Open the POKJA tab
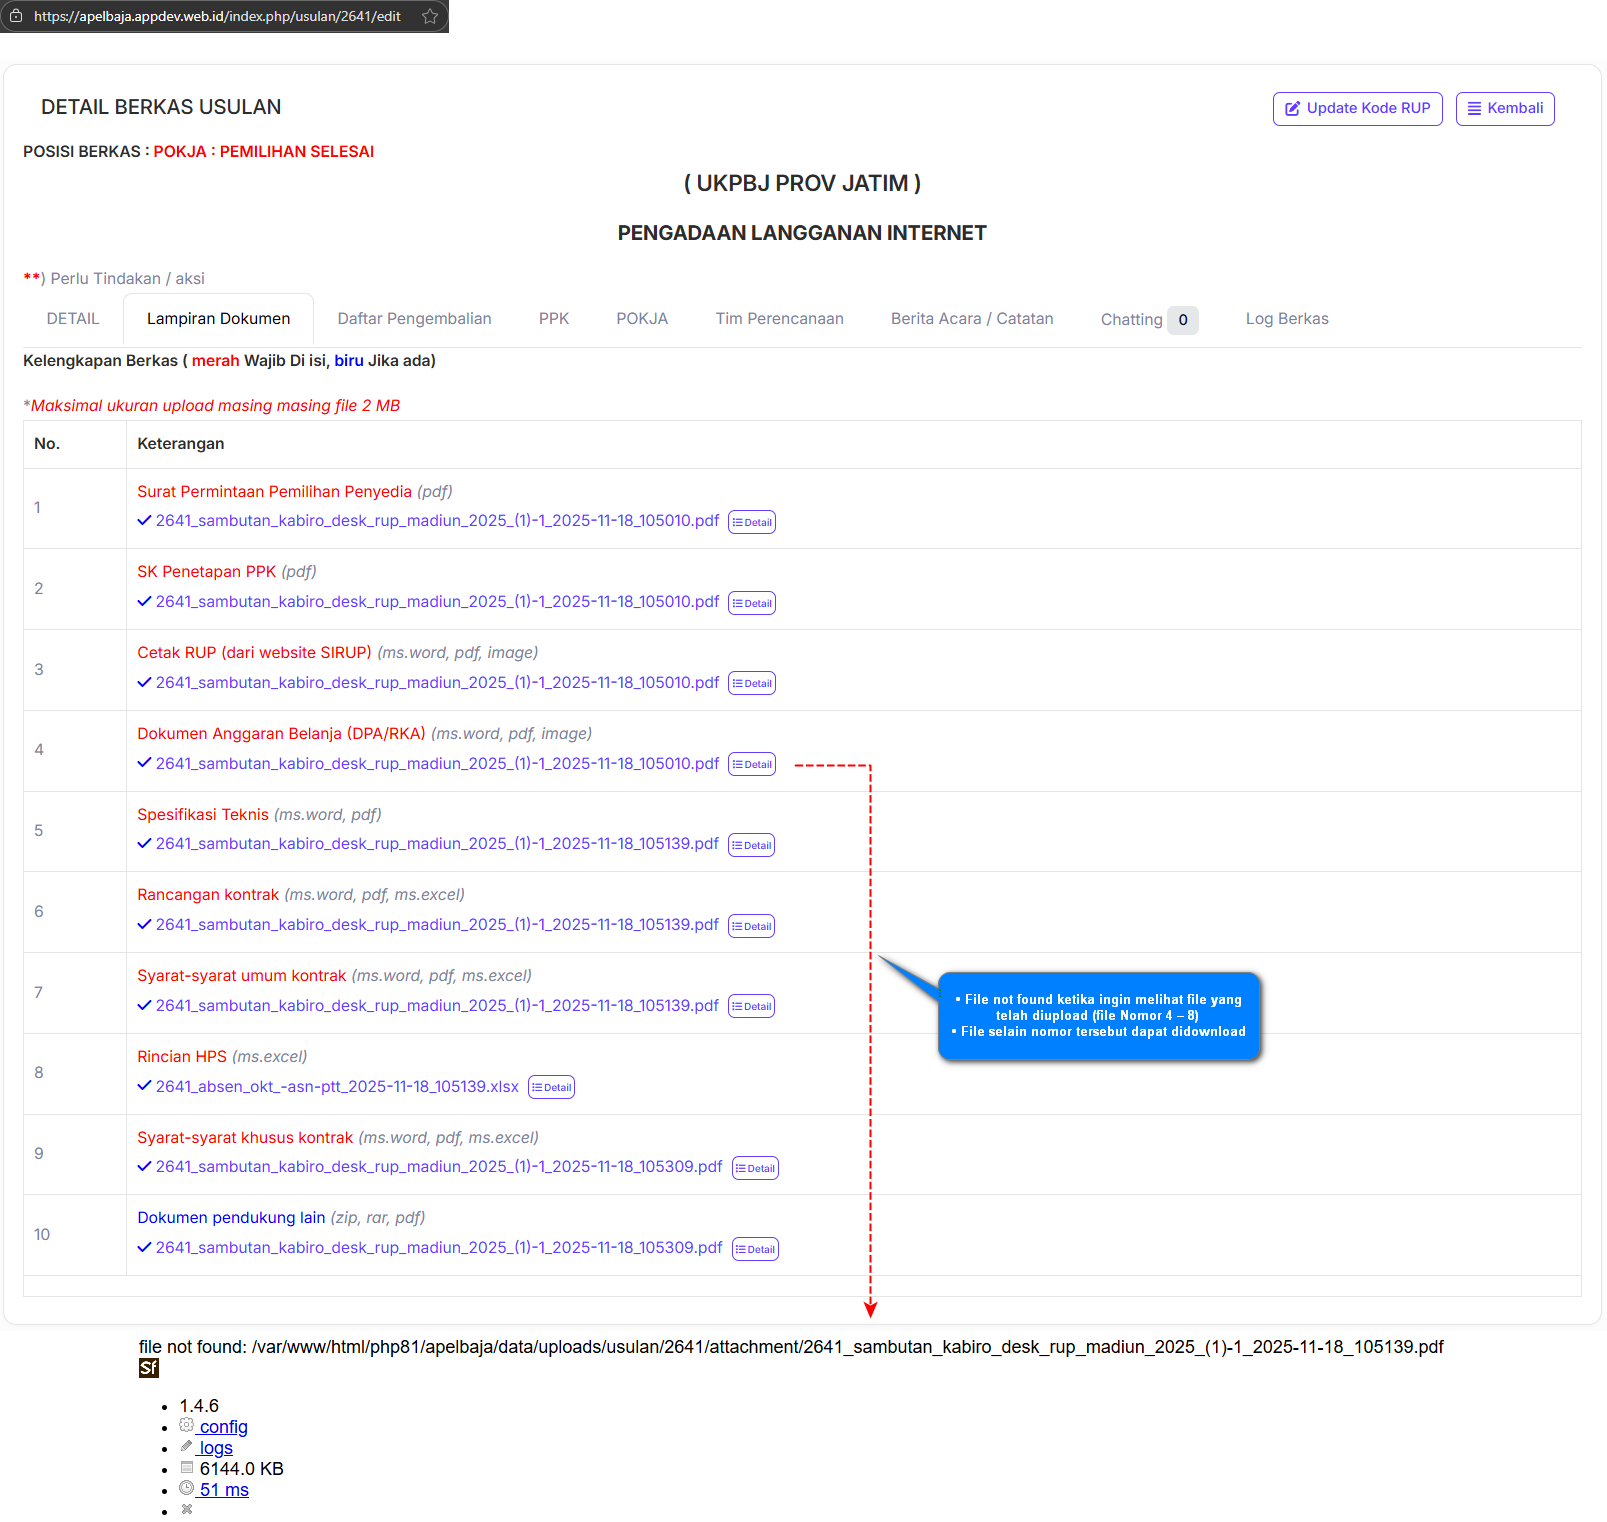 pyautogui.click(x=642, y=319)
